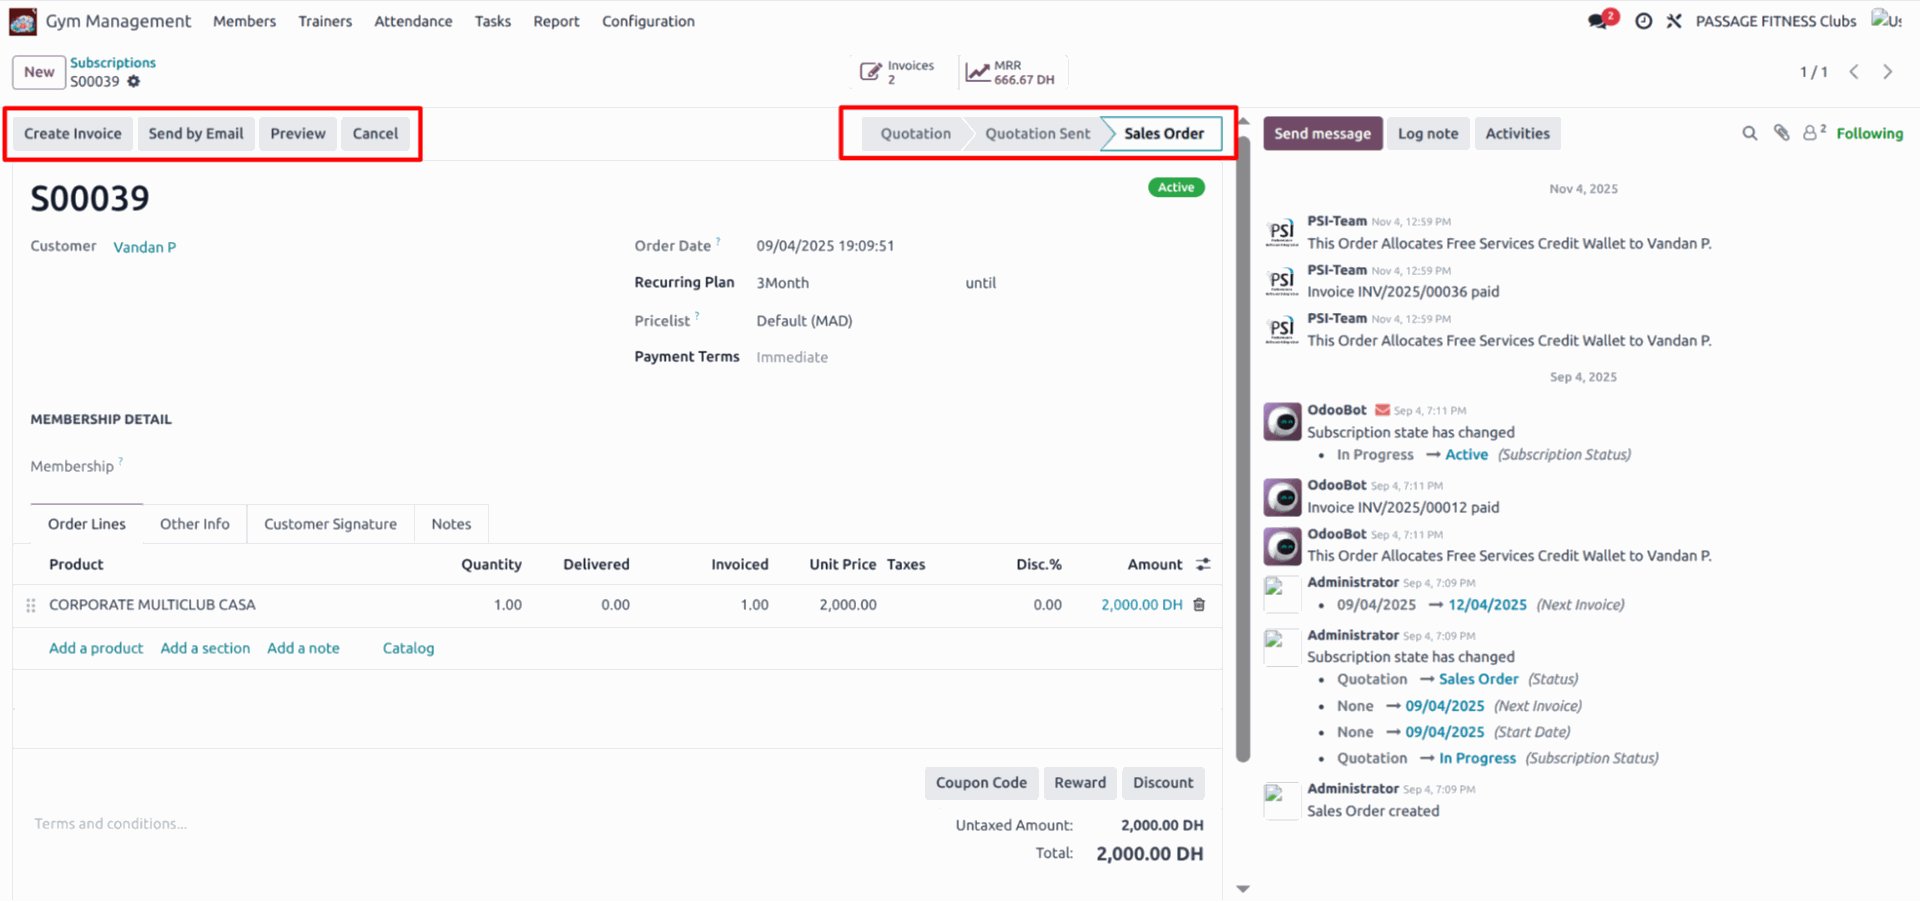
Task: Open the Configuration menu
Action: [648, 21]
